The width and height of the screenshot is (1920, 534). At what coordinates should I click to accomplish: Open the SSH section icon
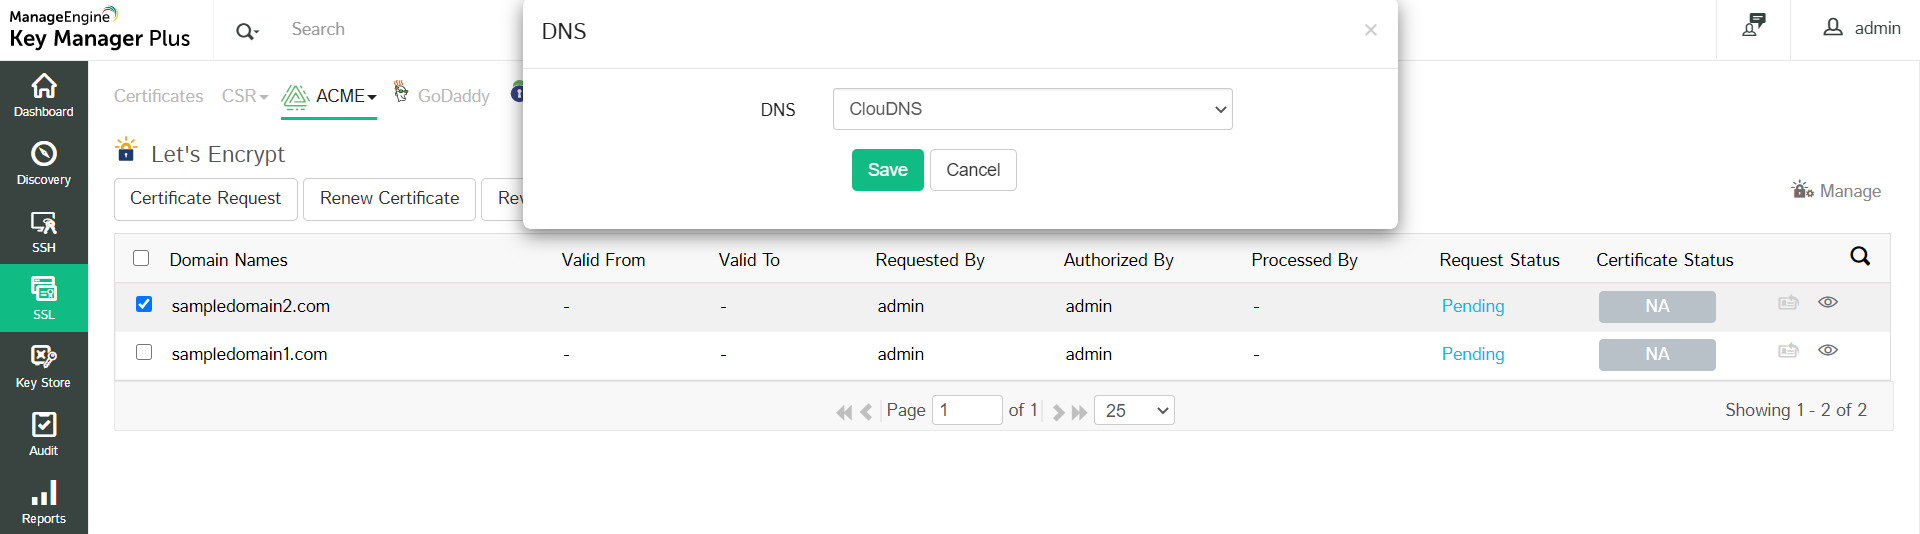pos(44,231)
